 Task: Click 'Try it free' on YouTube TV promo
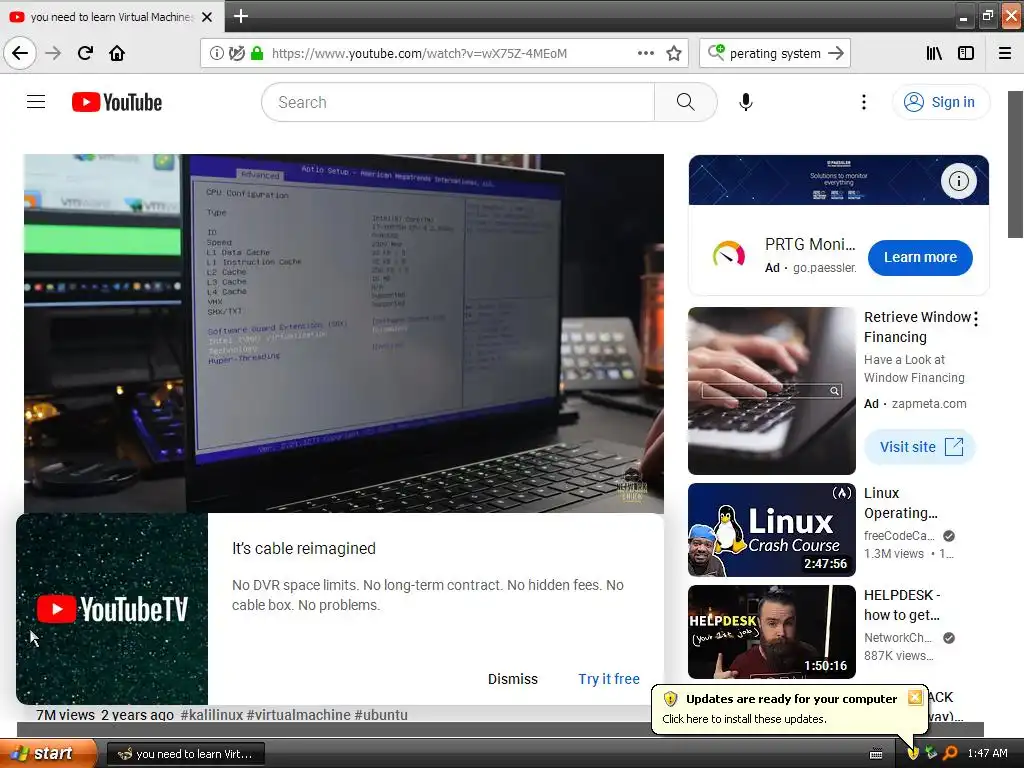[609, 679]
